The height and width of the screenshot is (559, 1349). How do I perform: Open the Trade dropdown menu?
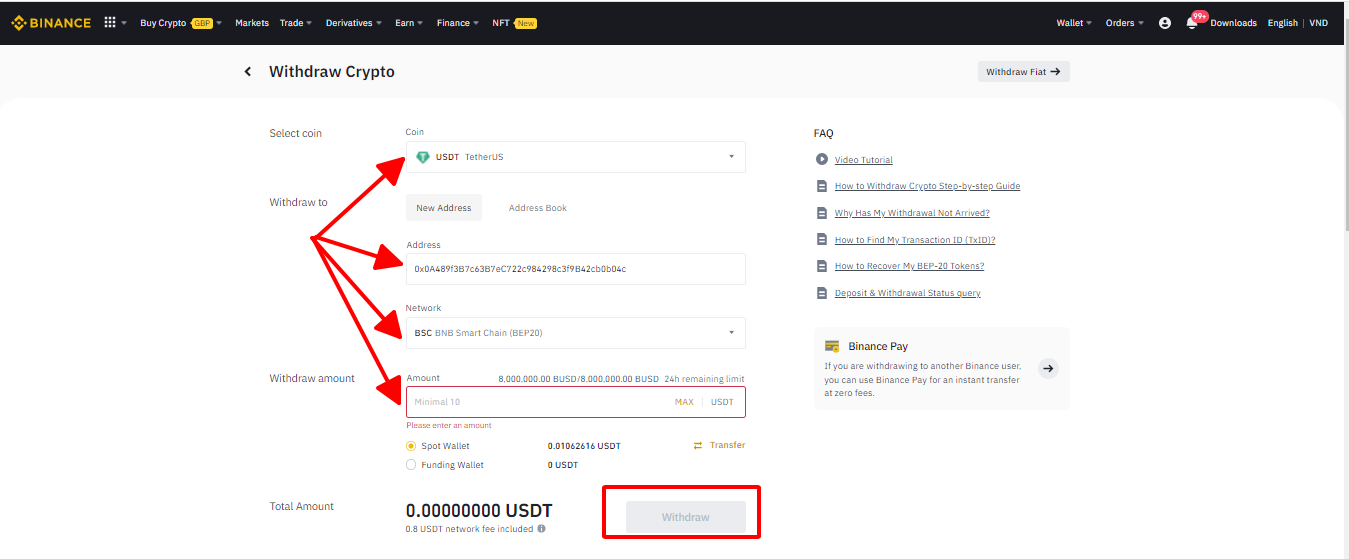coord(296,23)
